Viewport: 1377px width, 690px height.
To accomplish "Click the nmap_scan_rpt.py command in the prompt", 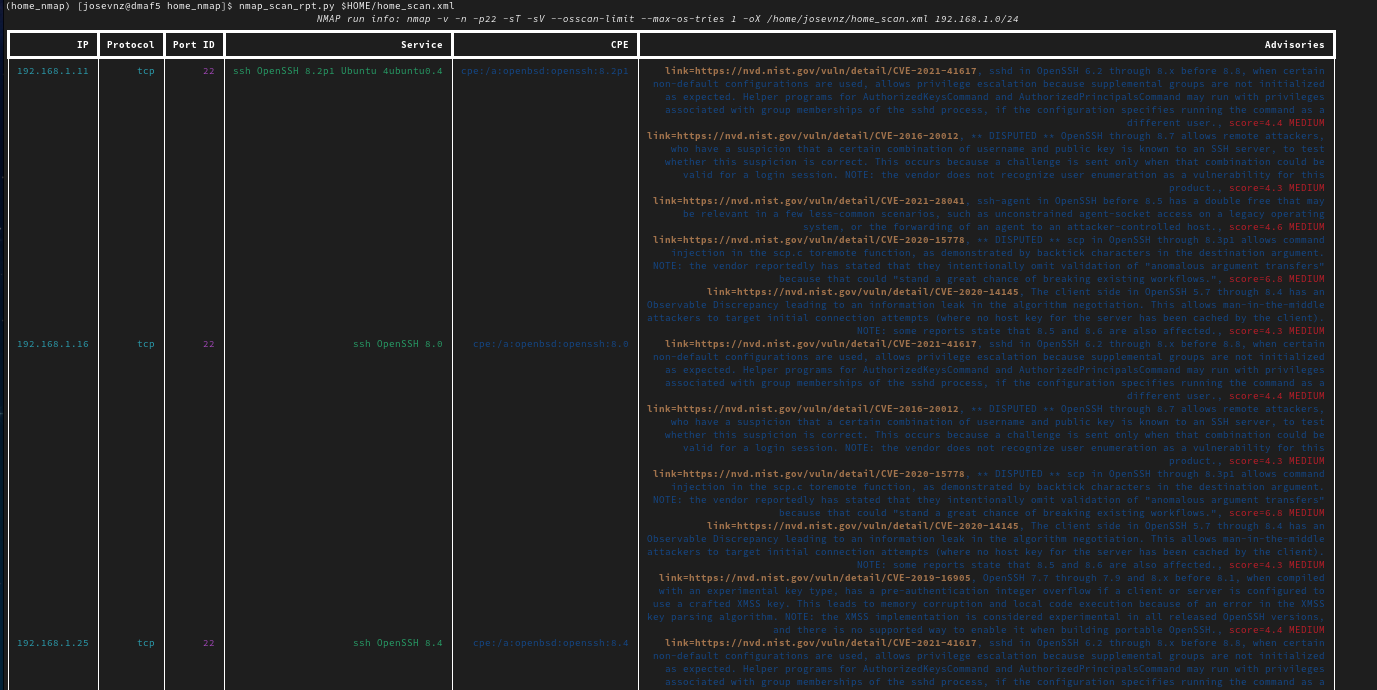I will (x=286, y=6).
